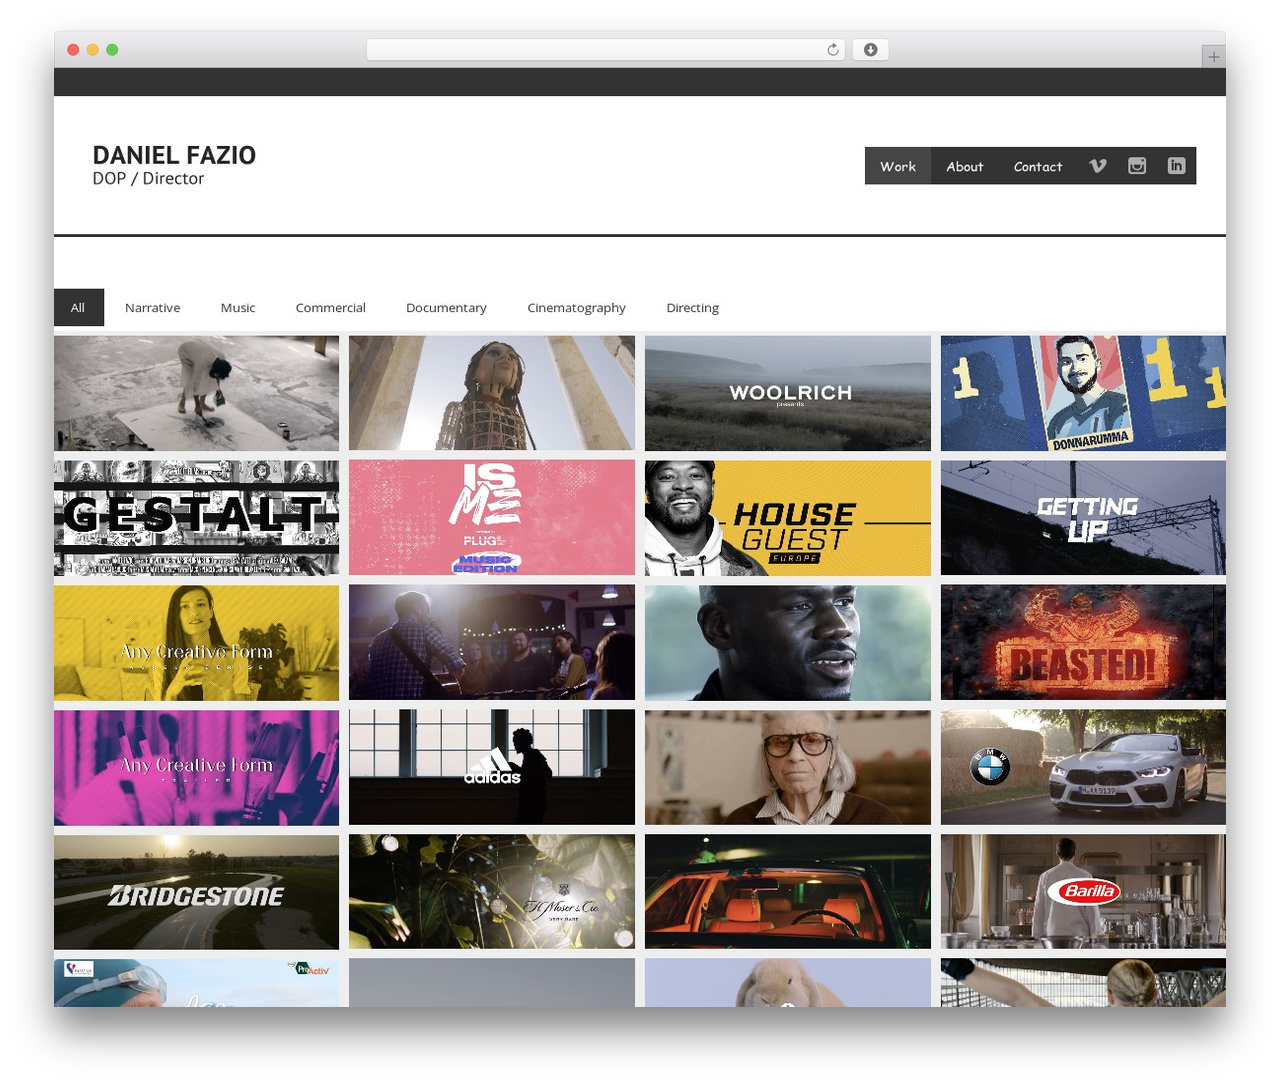Image resolution: width=1280 pixels, height=1084 pixels.
Task: Filter projects by Directing
Action: pyautogui.click(x=693, y=308)
